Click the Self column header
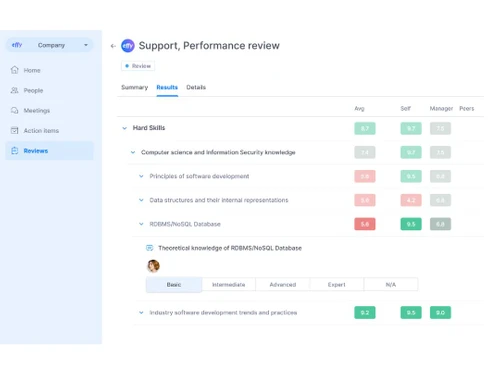500x375 pixels. (x=406, y=108)
